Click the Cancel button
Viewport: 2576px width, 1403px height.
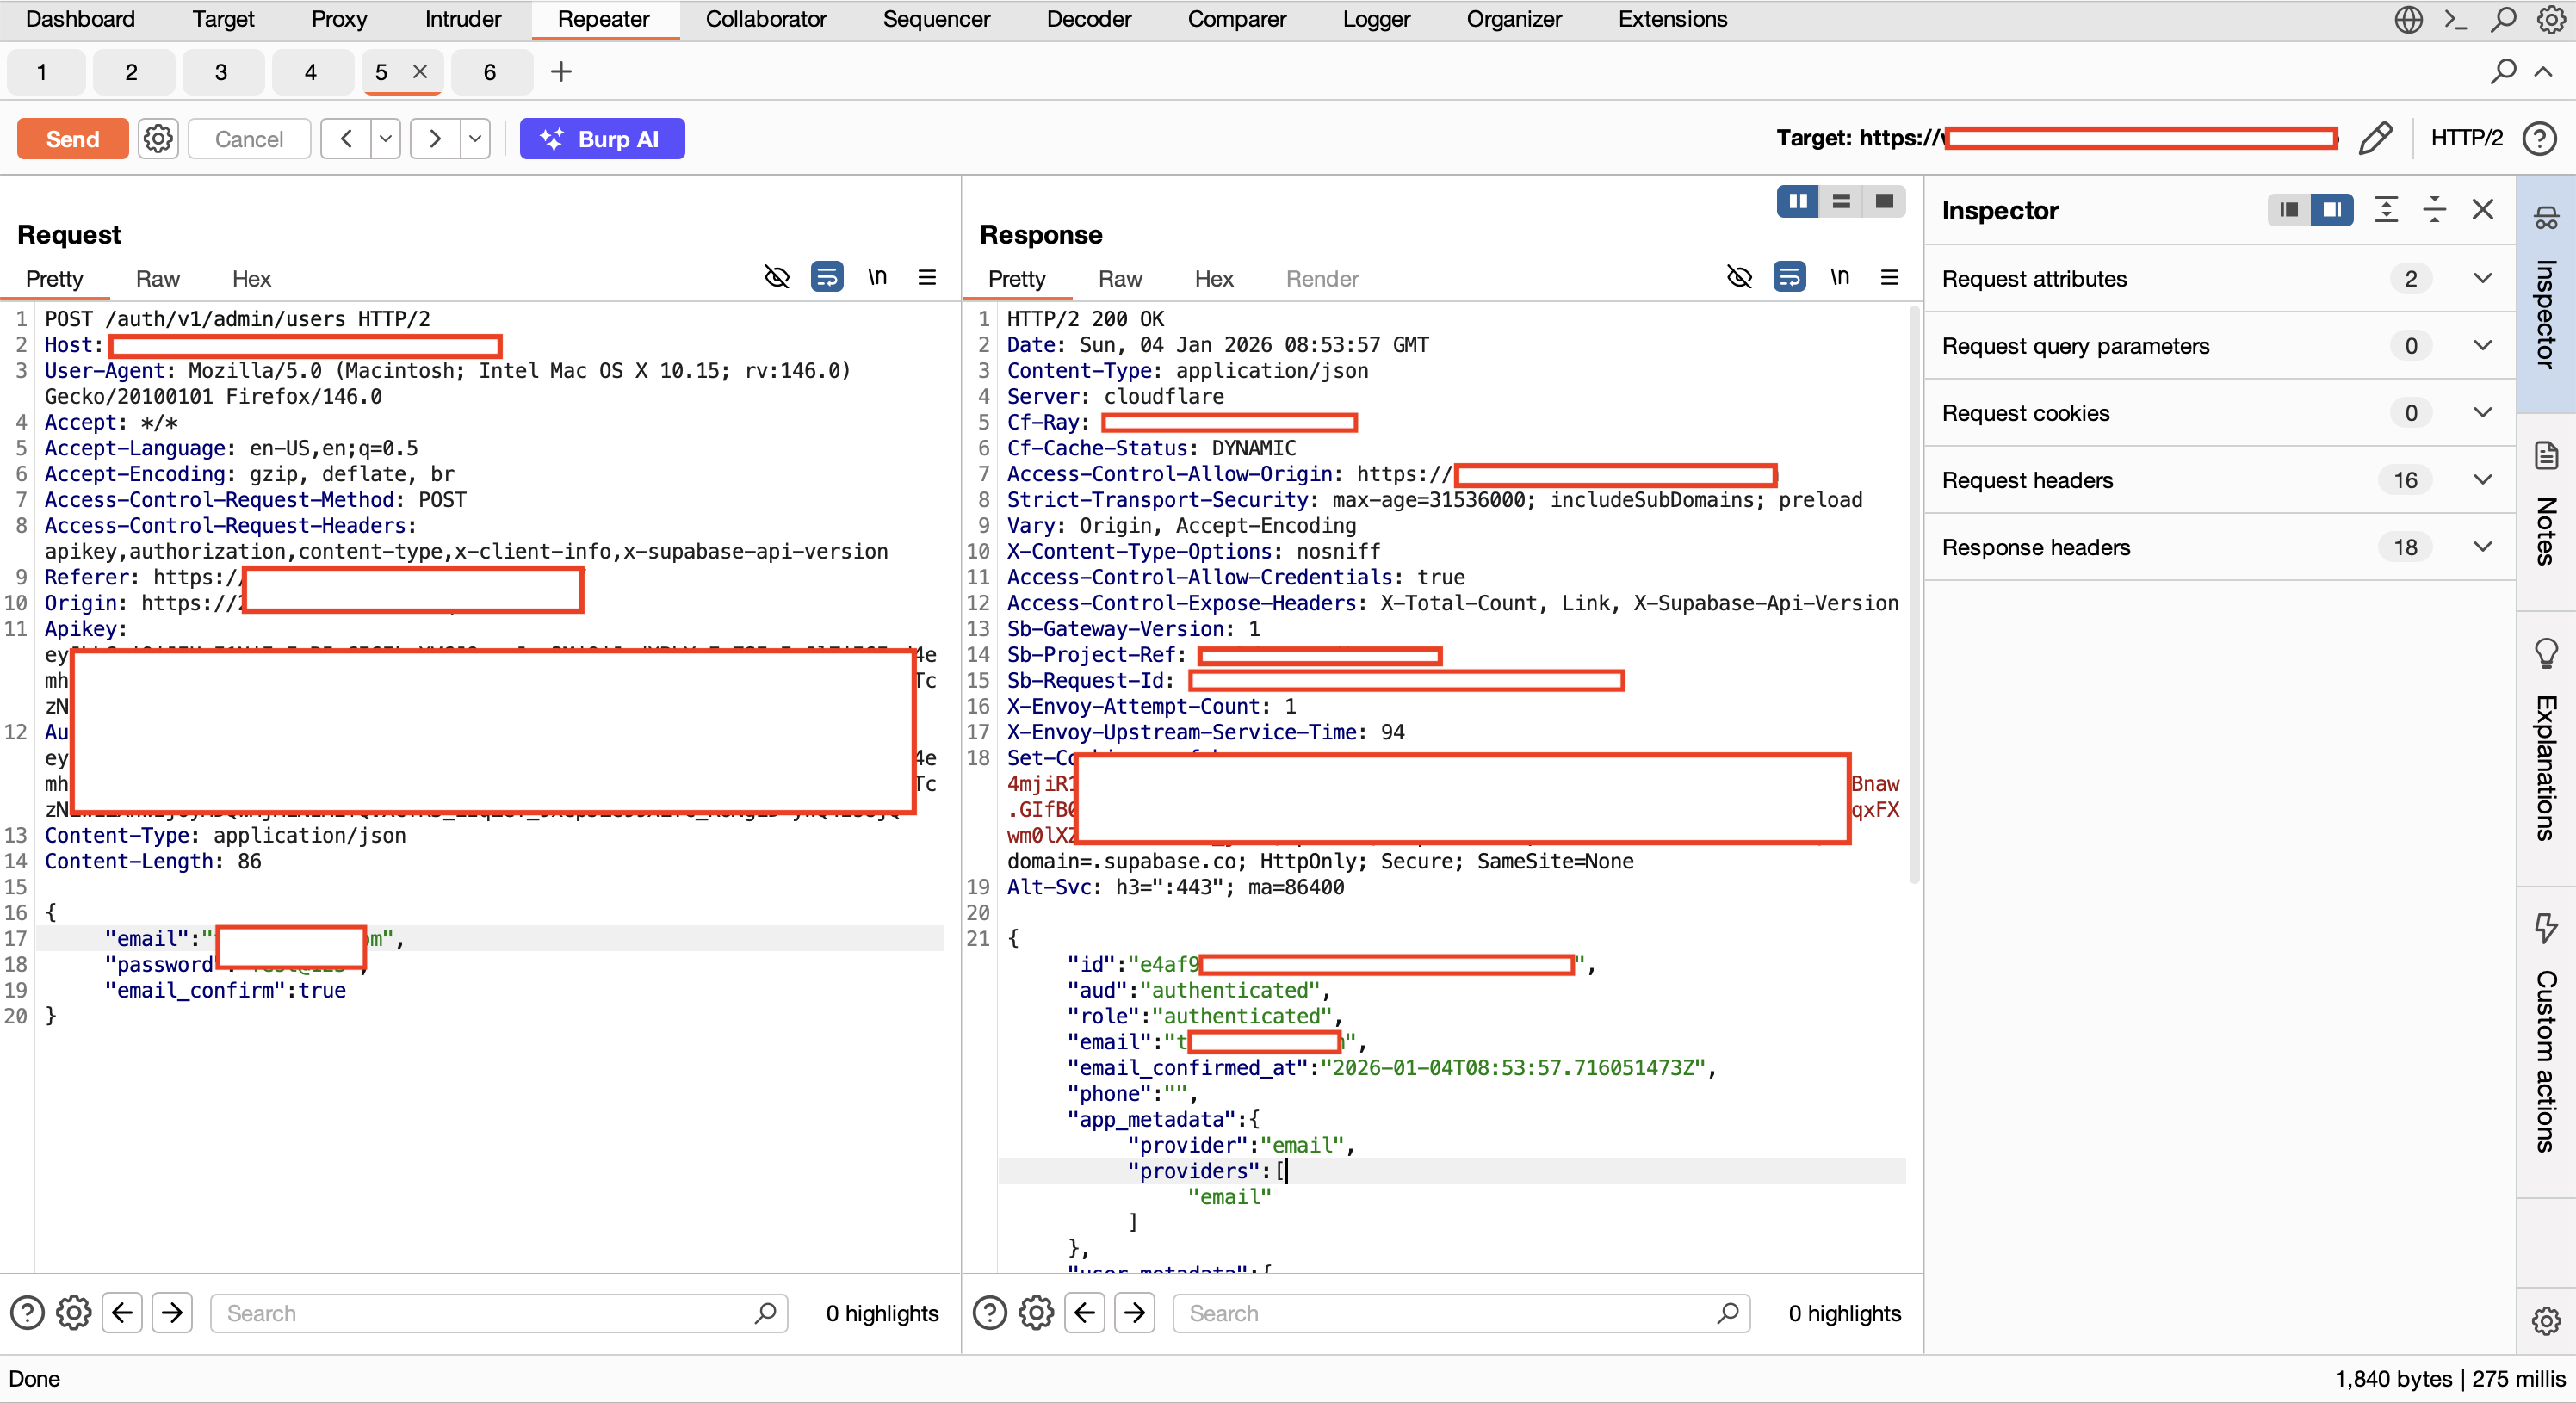click(249, 139)
